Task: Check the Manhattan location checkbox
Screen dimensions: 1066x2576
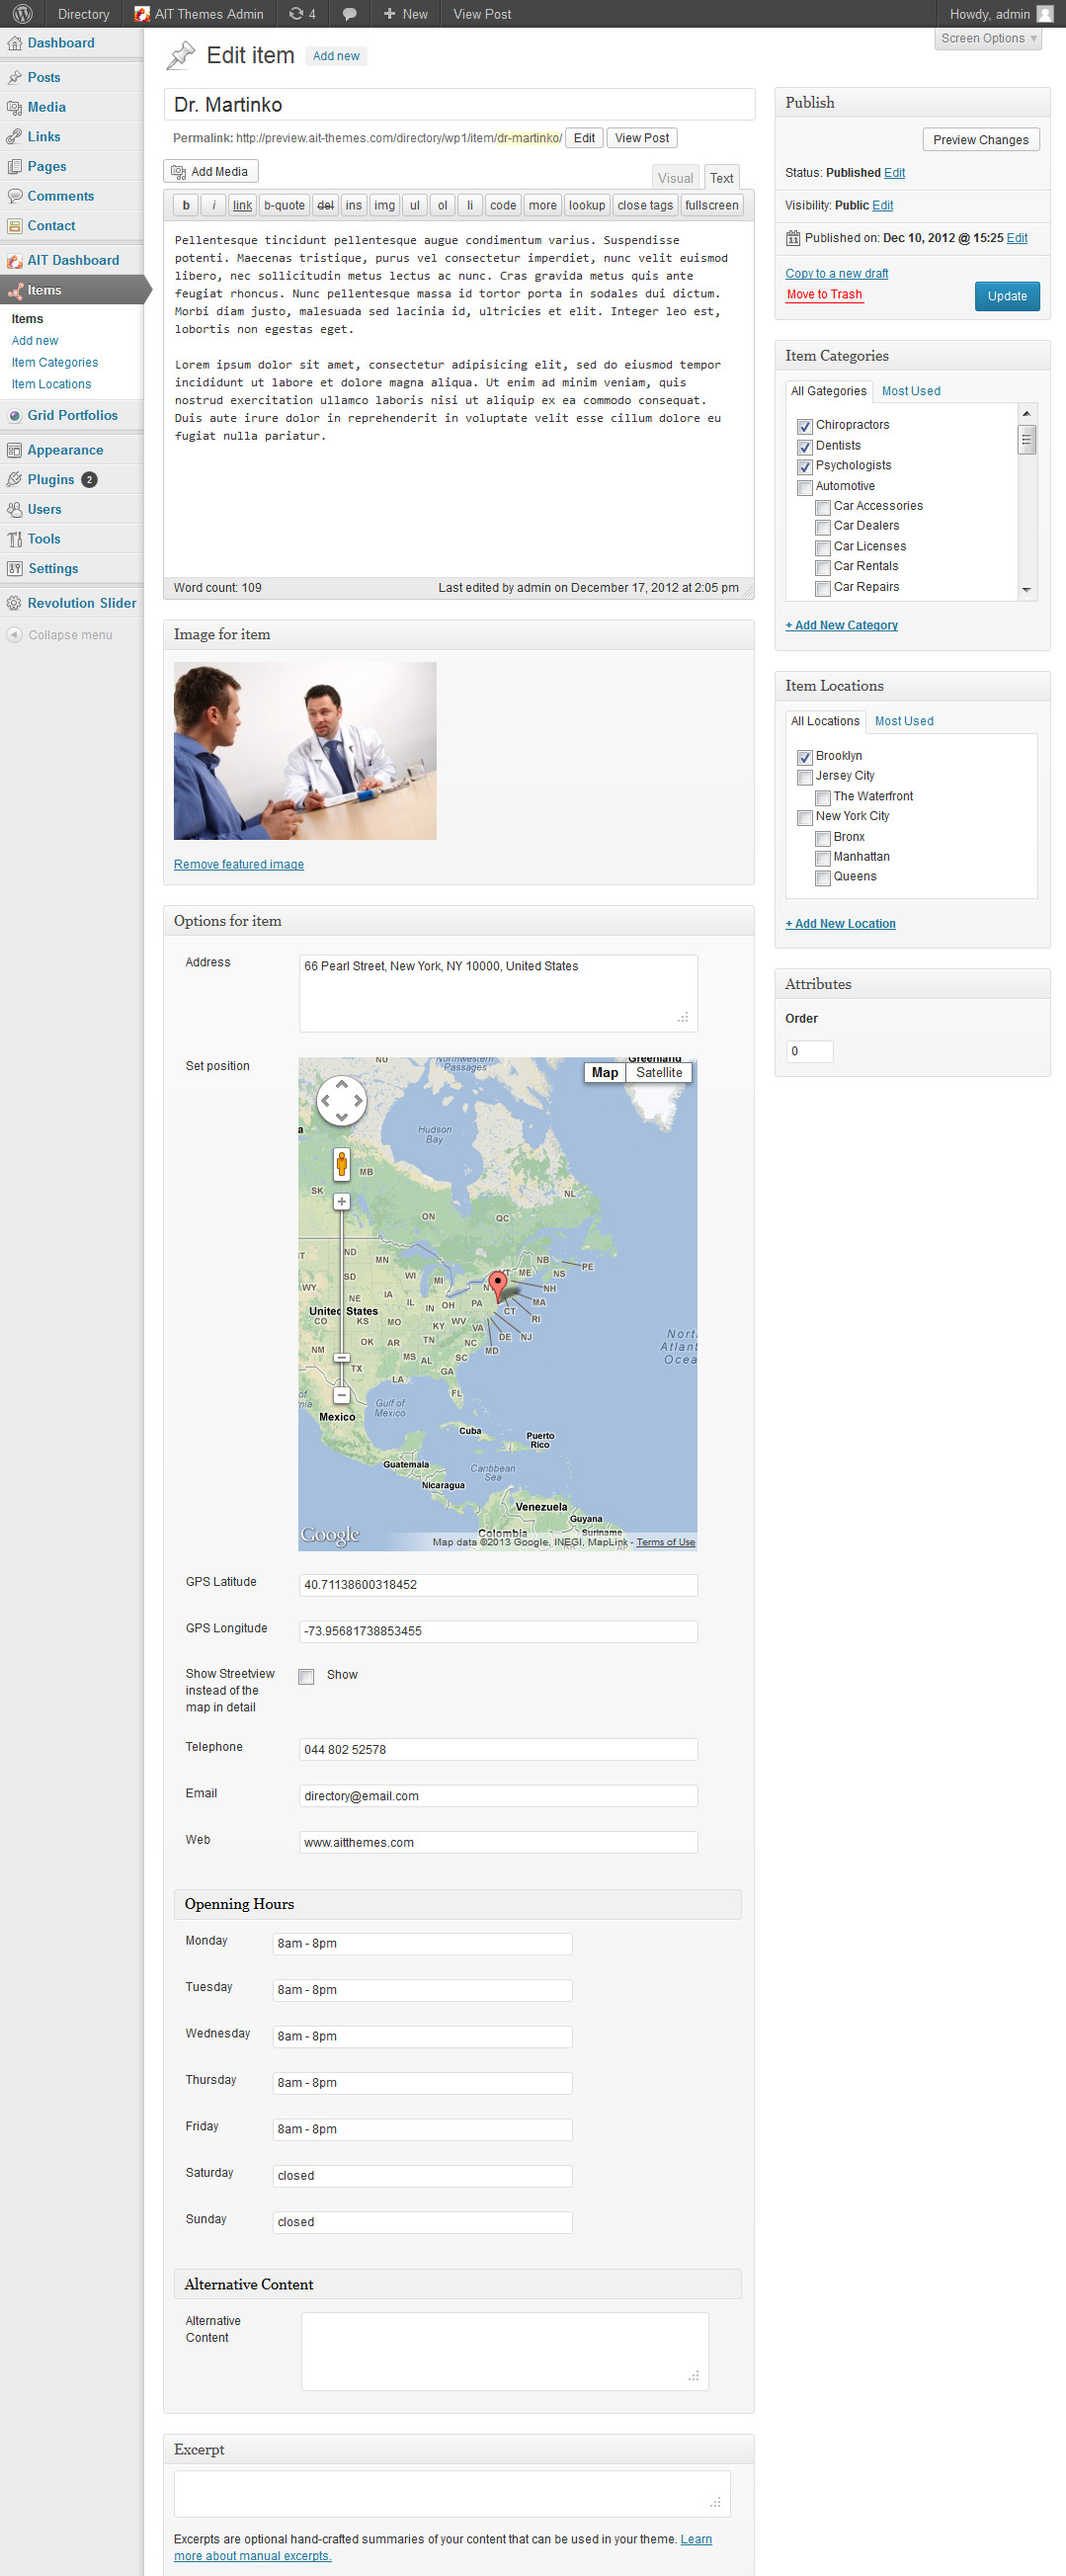Action: [823, 858]
